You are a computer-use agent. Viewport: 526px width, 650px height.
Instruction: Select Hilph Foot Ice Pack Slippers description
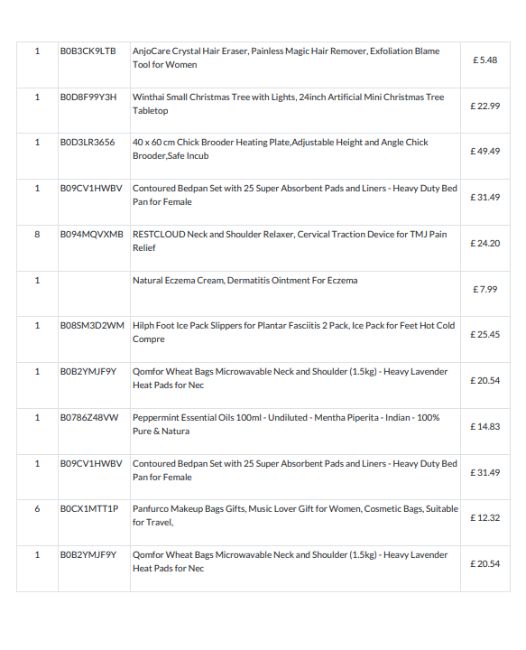(x=293, y=332)
